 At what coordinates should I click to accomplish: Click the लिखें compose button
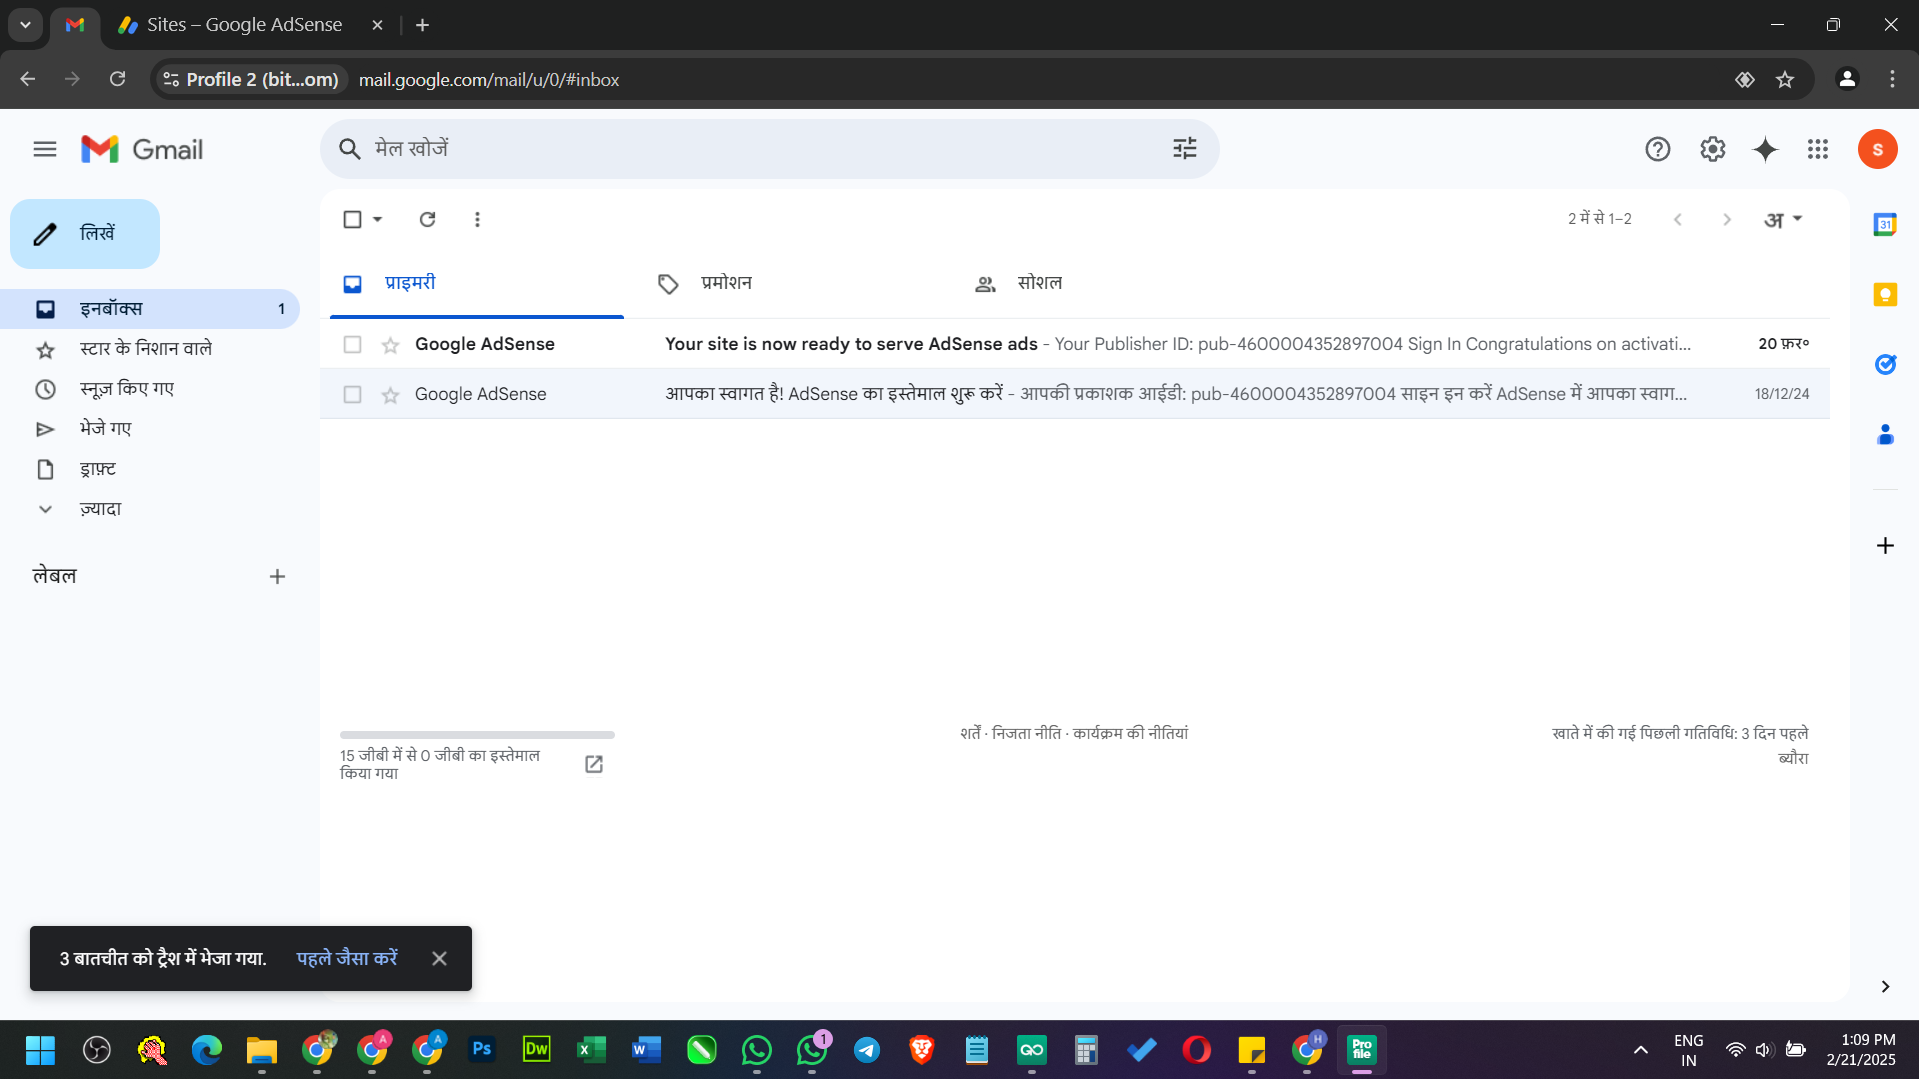pos(85,234)
